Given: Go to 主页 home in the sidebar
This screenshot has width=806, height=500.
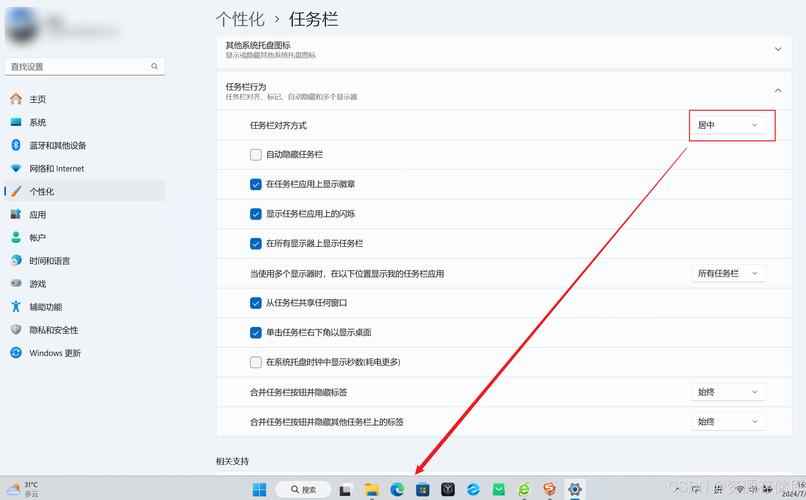Looking at the screenshot, I should tap(84, 99).
